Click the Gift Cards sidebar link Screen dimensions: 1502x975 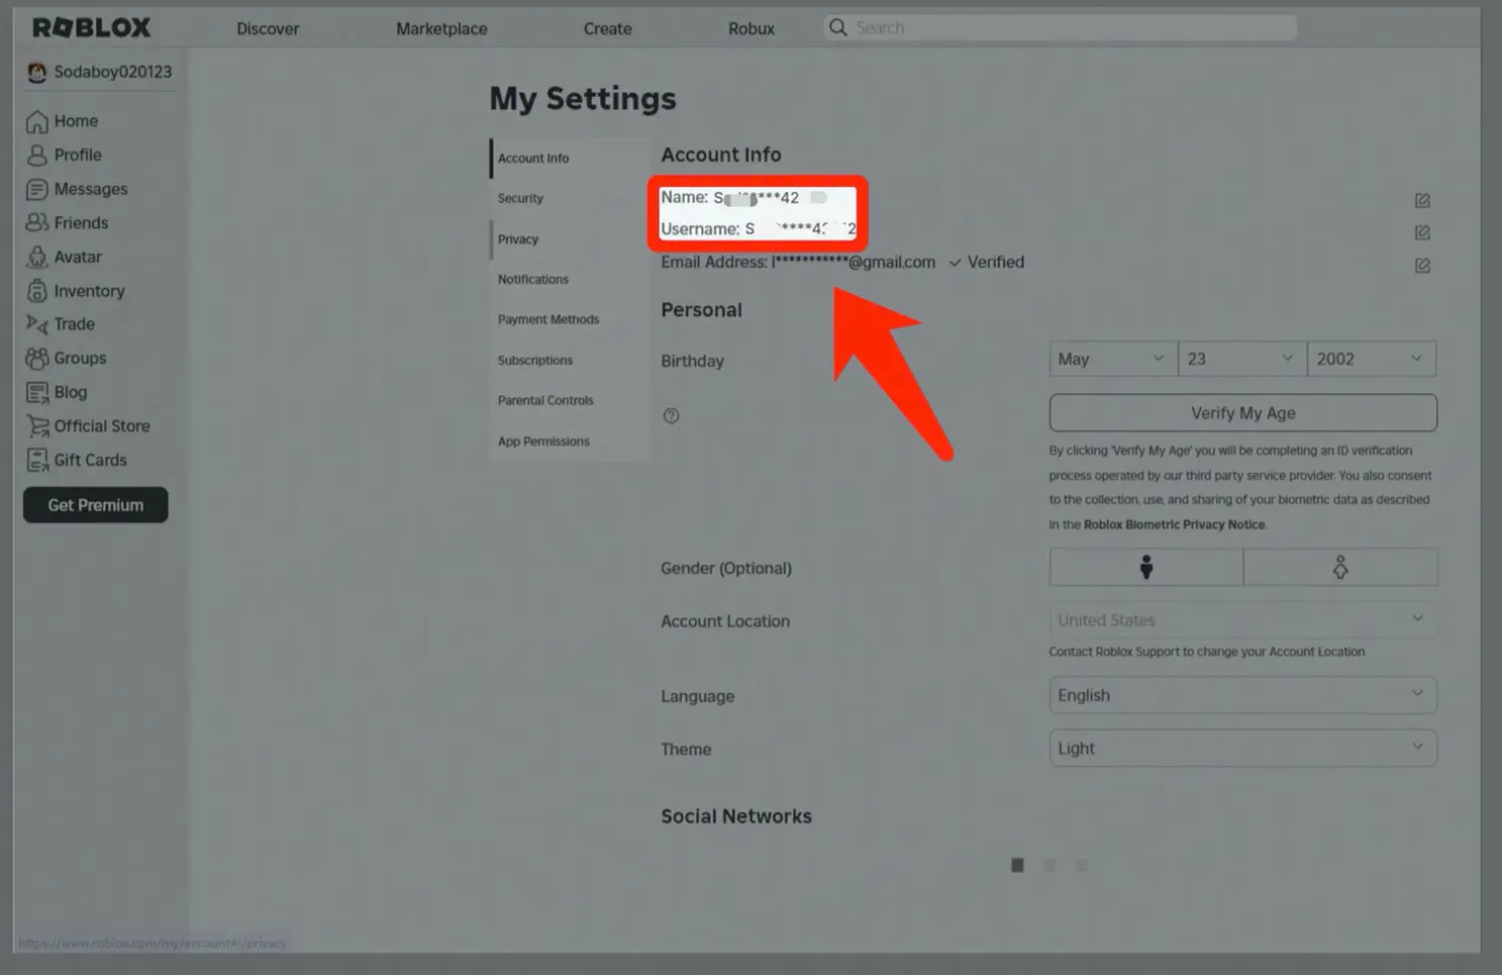point(90,460)
